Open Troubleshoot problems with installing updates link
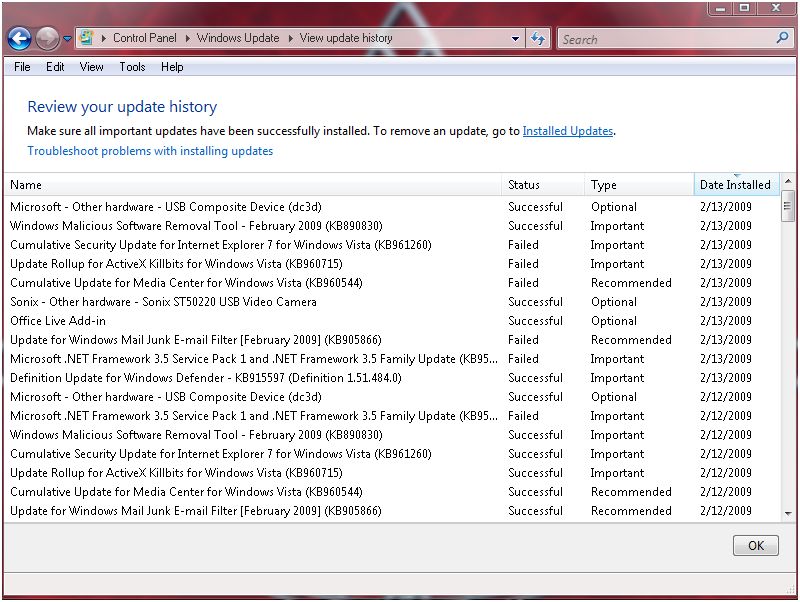 tap(150, 151)
